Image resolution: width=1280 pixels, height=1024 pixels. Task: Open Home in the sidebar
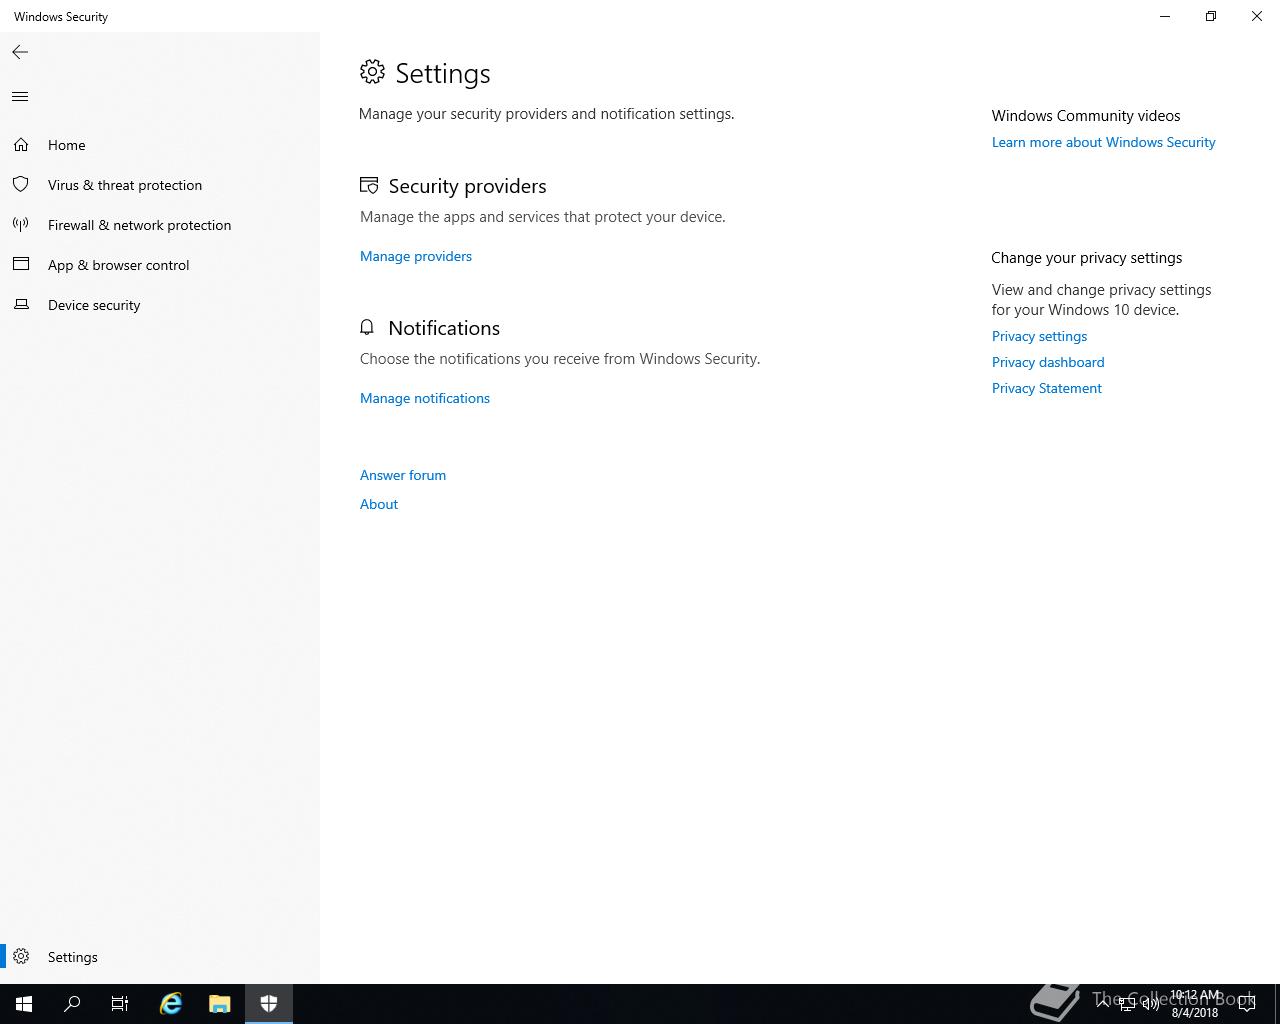pos(160,145)
